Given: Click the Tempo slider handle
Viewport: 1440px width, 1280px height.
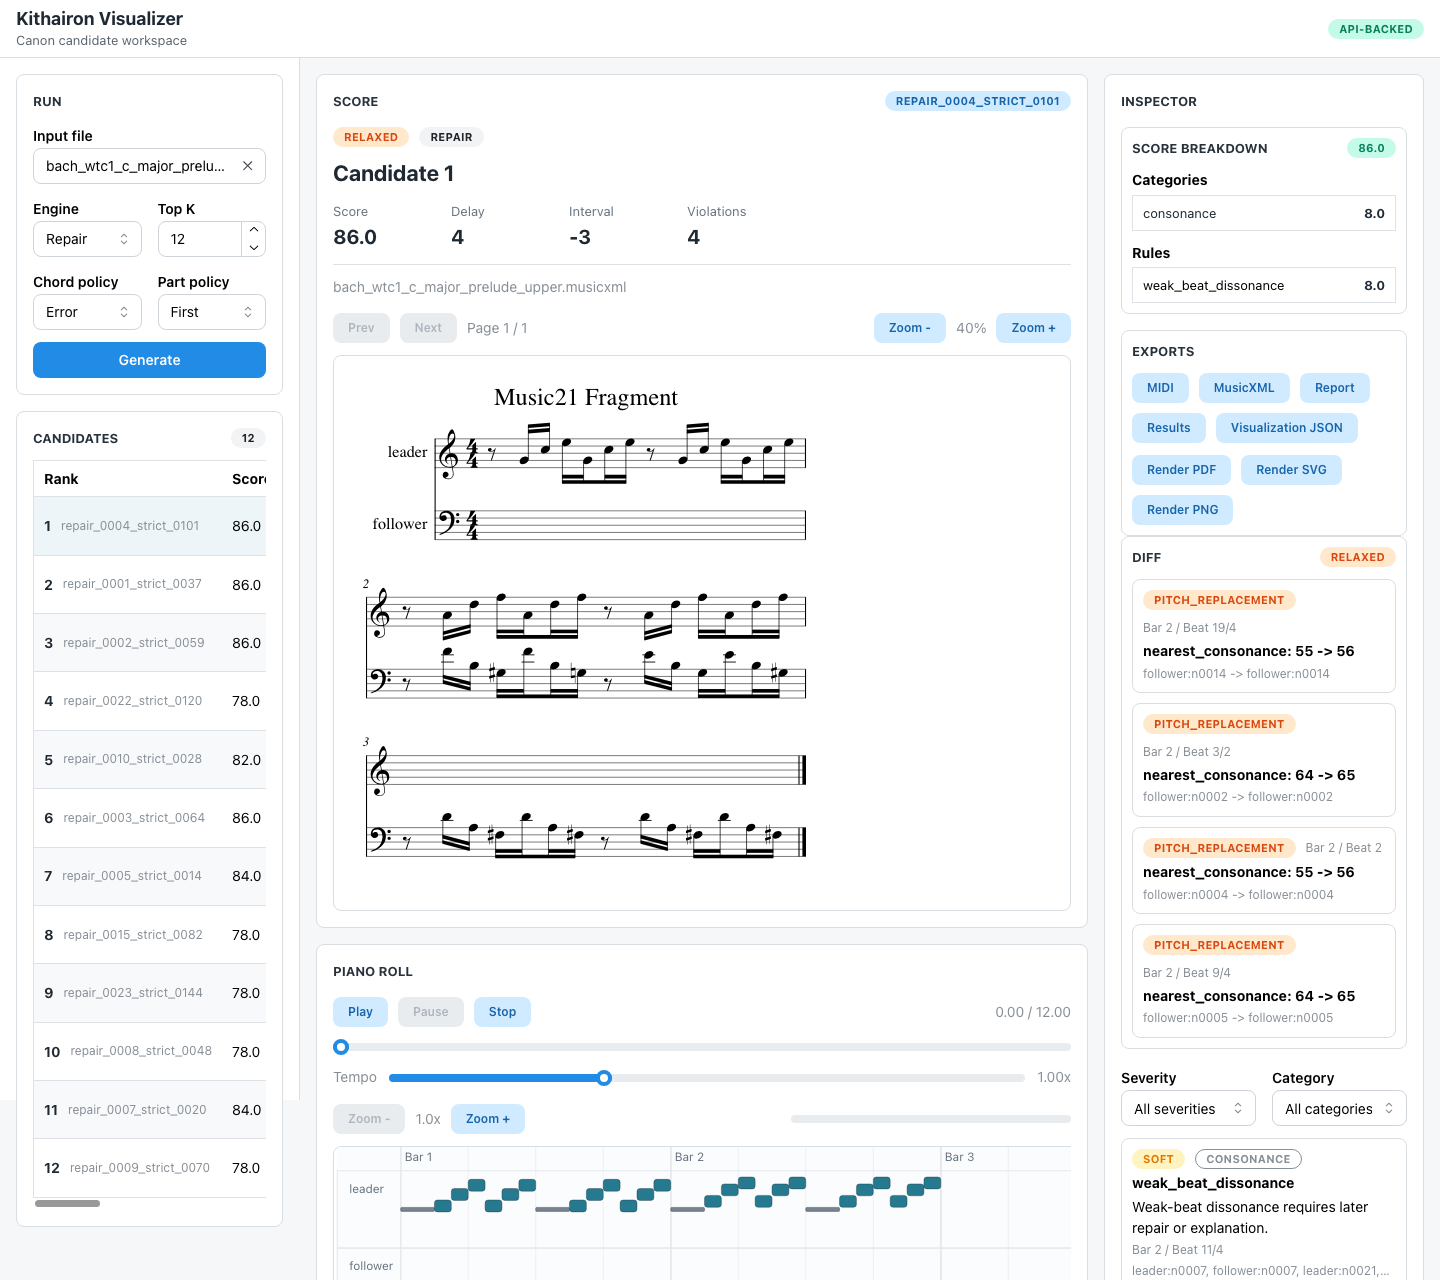Looking at the screenshot, I should (x=604, y=1078).
